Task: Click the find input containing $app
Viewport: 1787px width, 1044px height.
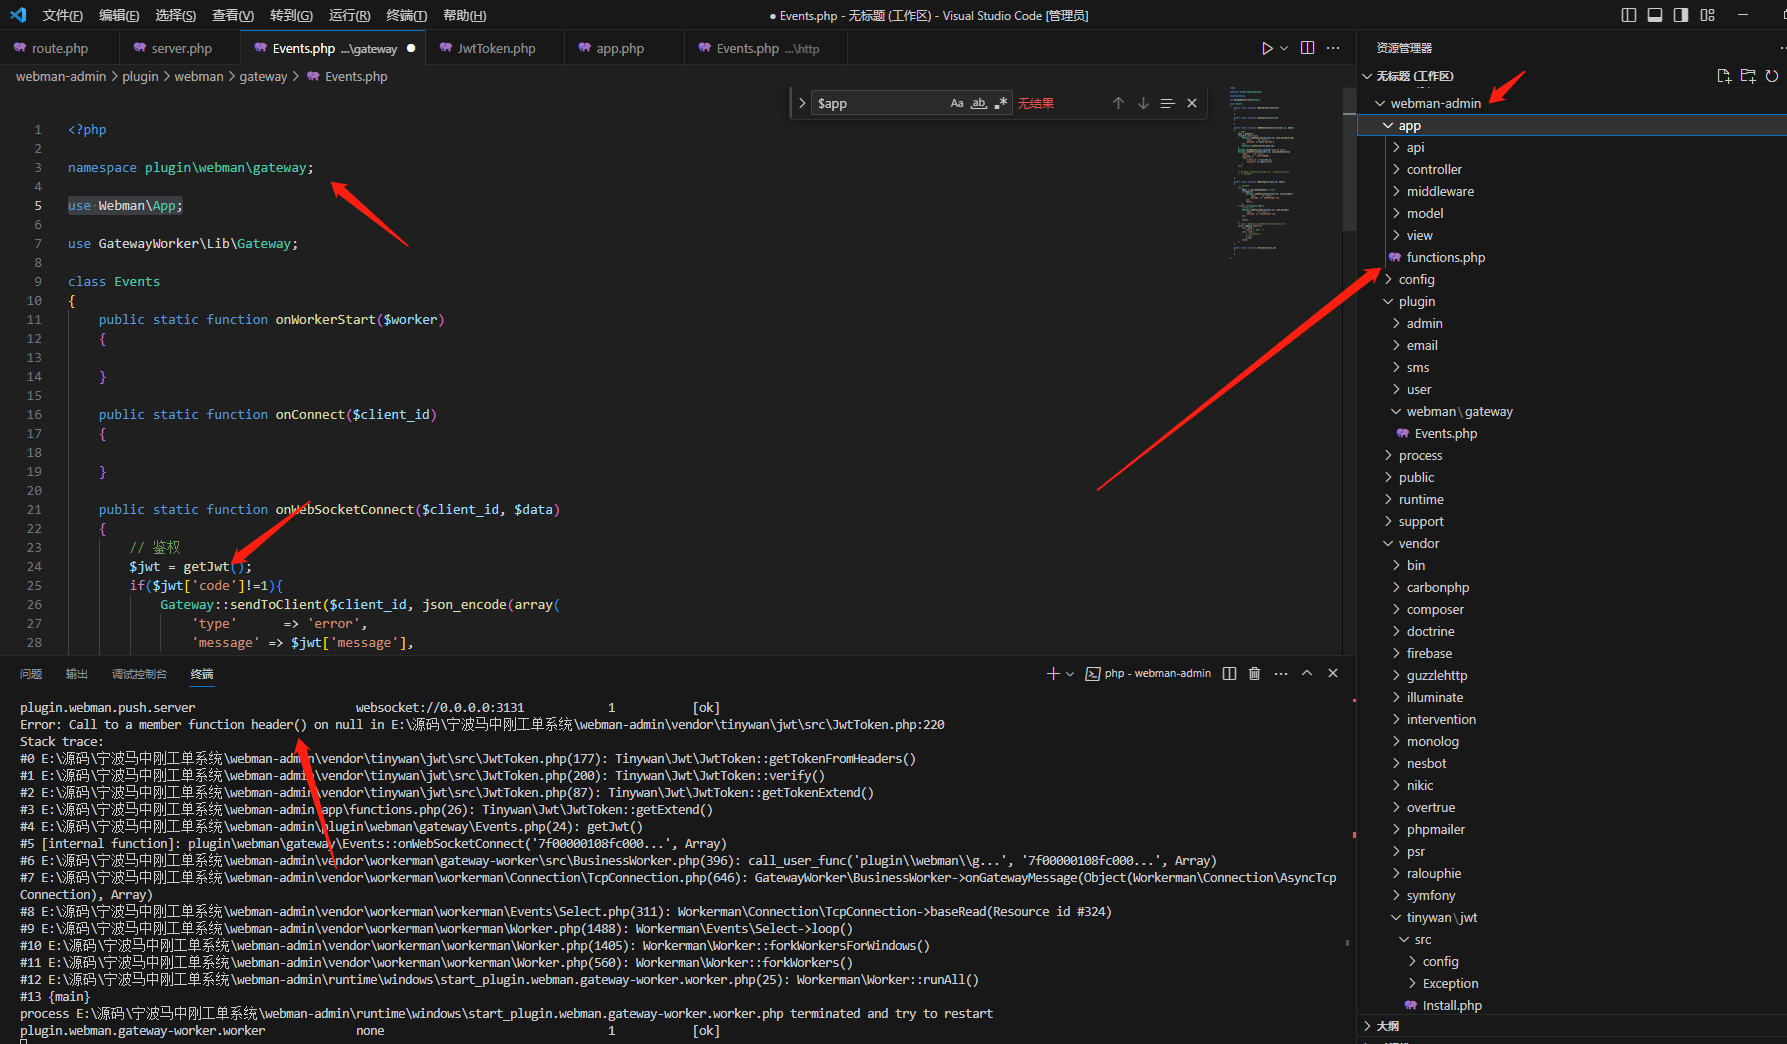Action: pos(880,103)
